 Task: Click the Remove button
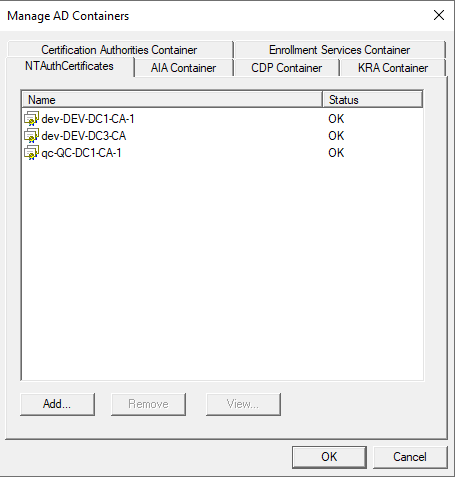tap(148, 404)
